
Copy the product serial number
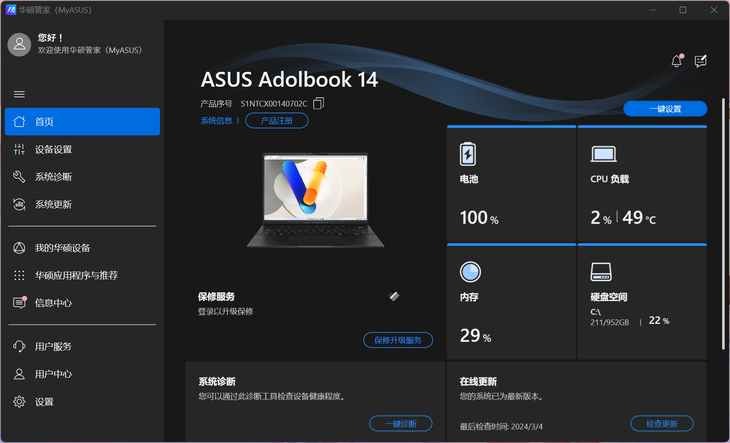tap(318, 103)
